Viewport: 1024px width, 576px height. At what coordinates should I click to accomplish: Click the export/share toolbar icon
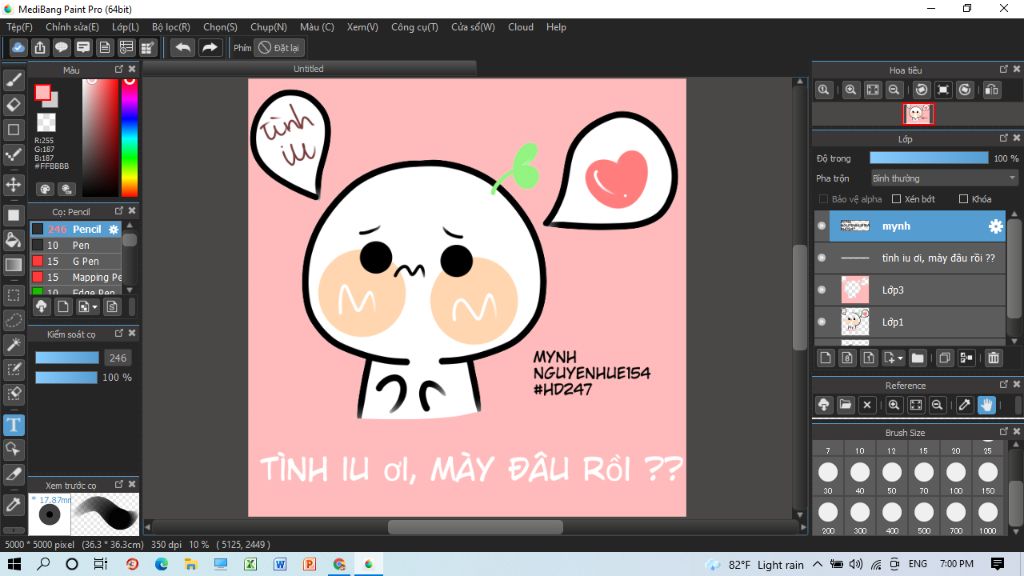pos(40,48)
